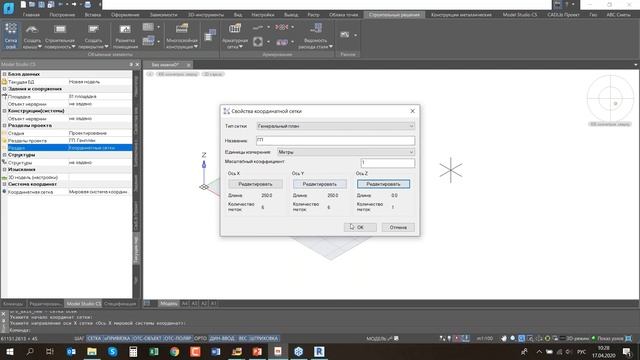Click the Сетка осей ribbon tool
The height and width of the screenshot is (360, 640).
pos(11,36)
